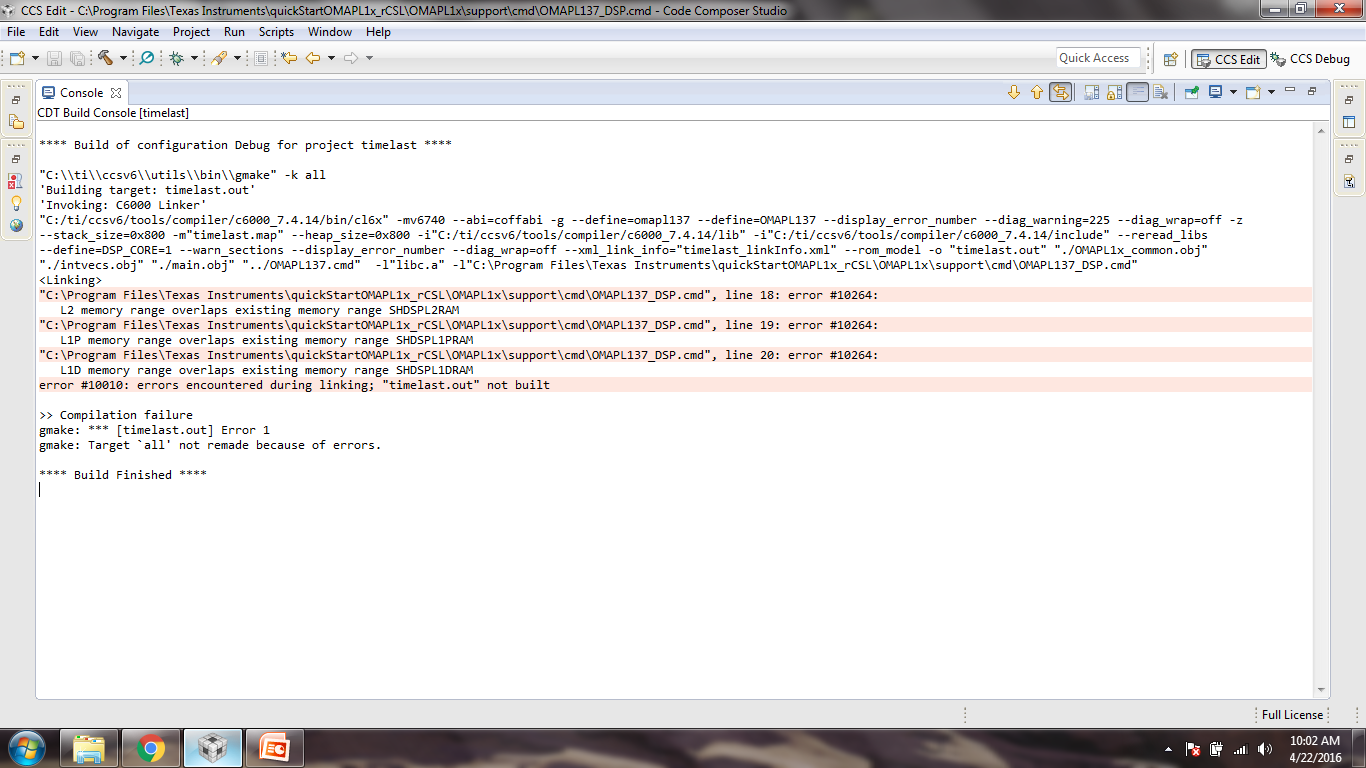Click the Back navigation arrow
The image size is (1366, 768).
[x=313, y=58]
